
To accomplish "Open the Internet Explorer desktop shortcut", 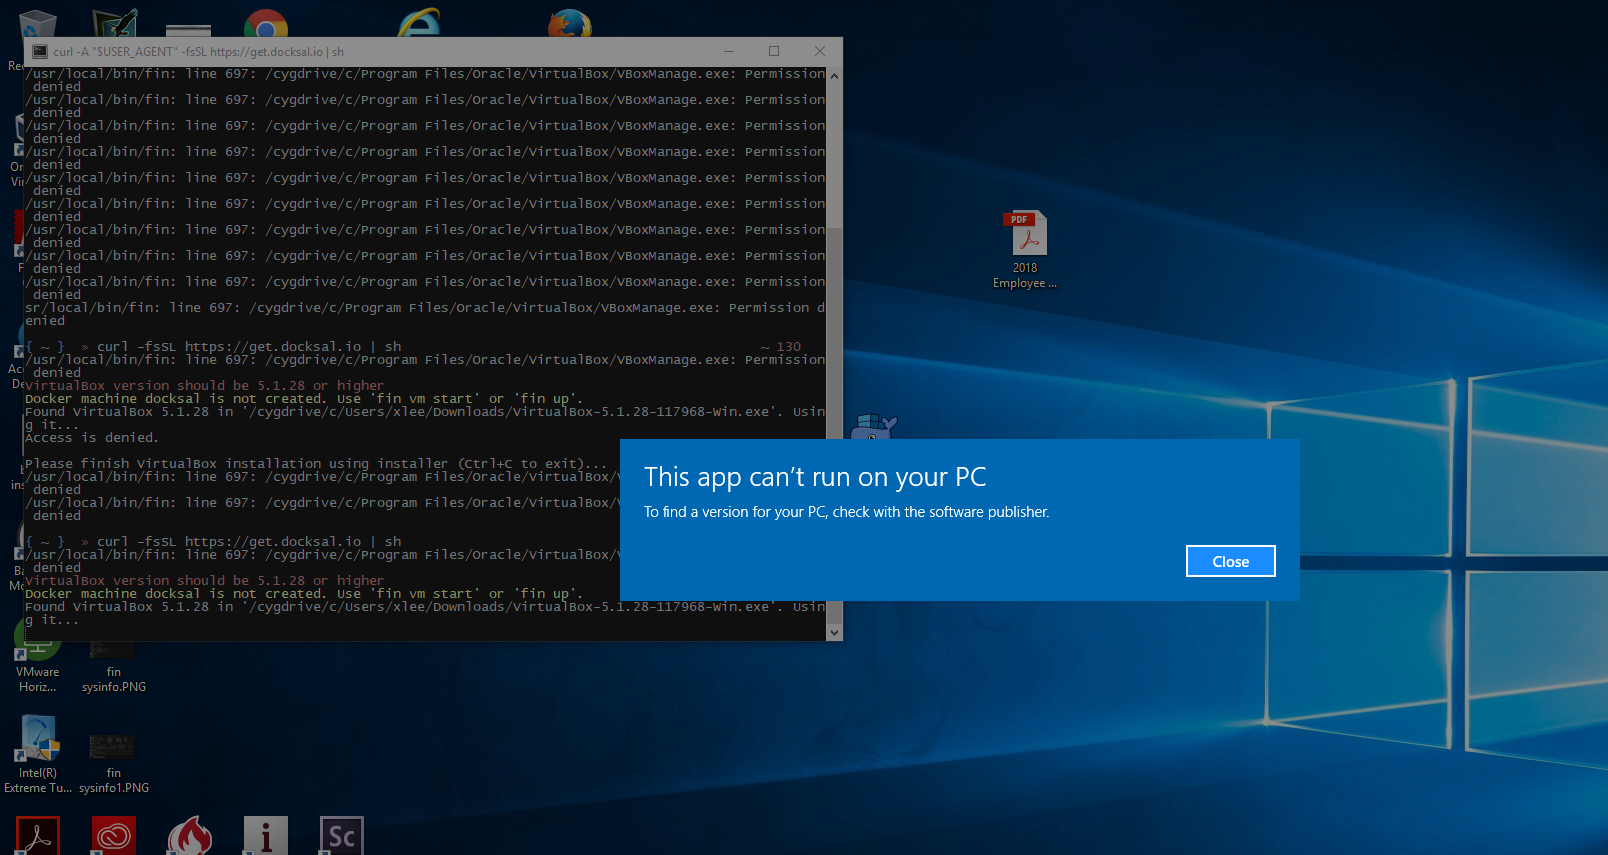I will click(419, 23).
